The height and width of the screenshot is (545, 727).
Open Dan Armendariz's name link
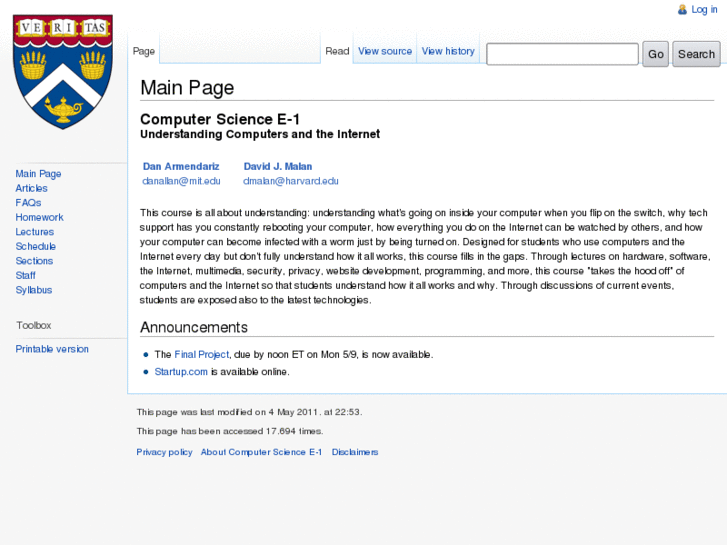[181, 166]
